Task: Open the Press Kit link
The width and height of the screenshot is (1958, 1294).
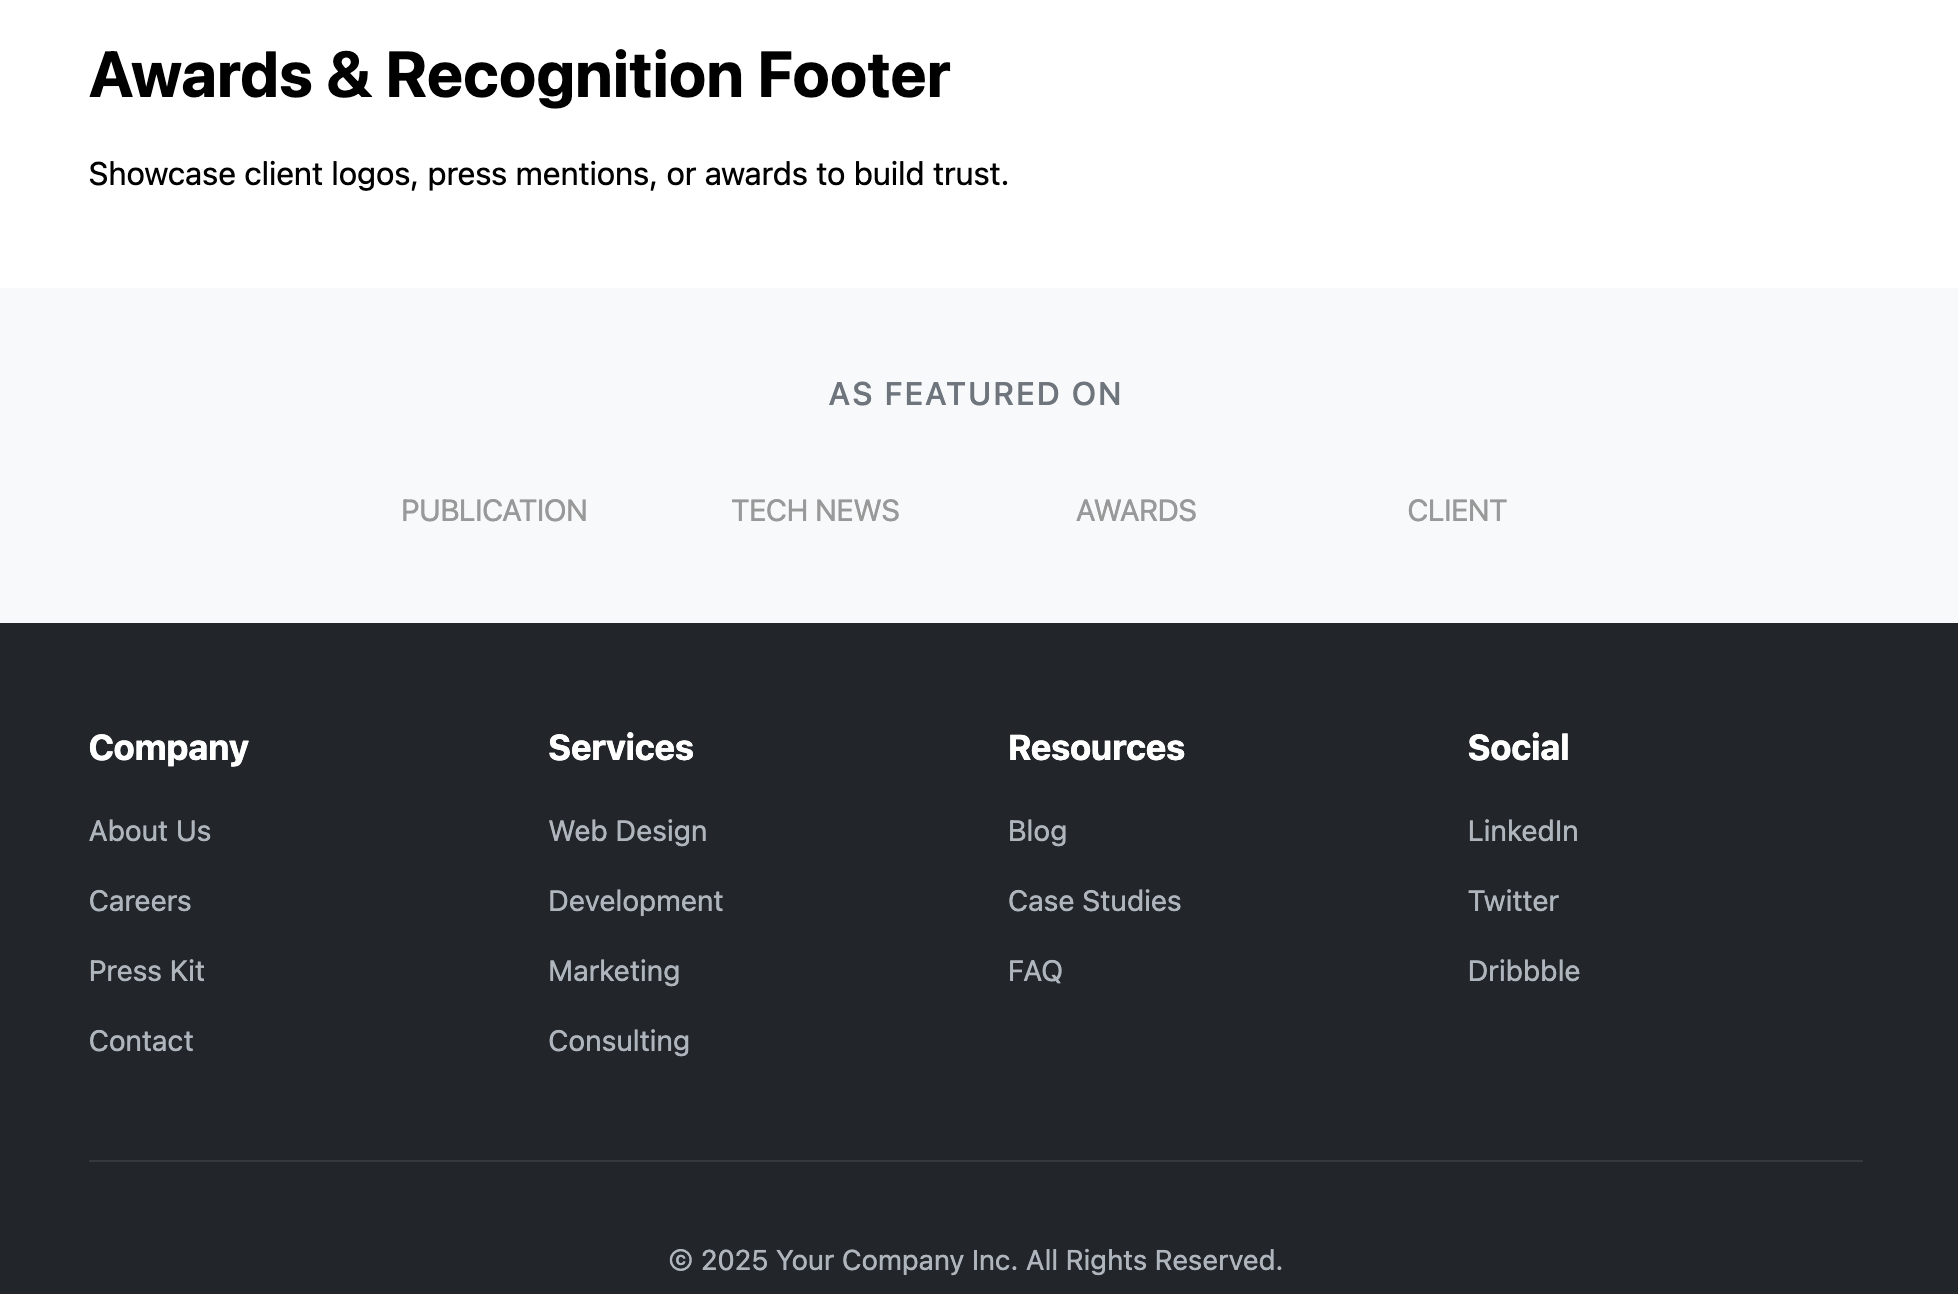Action: tap(147, 971)
